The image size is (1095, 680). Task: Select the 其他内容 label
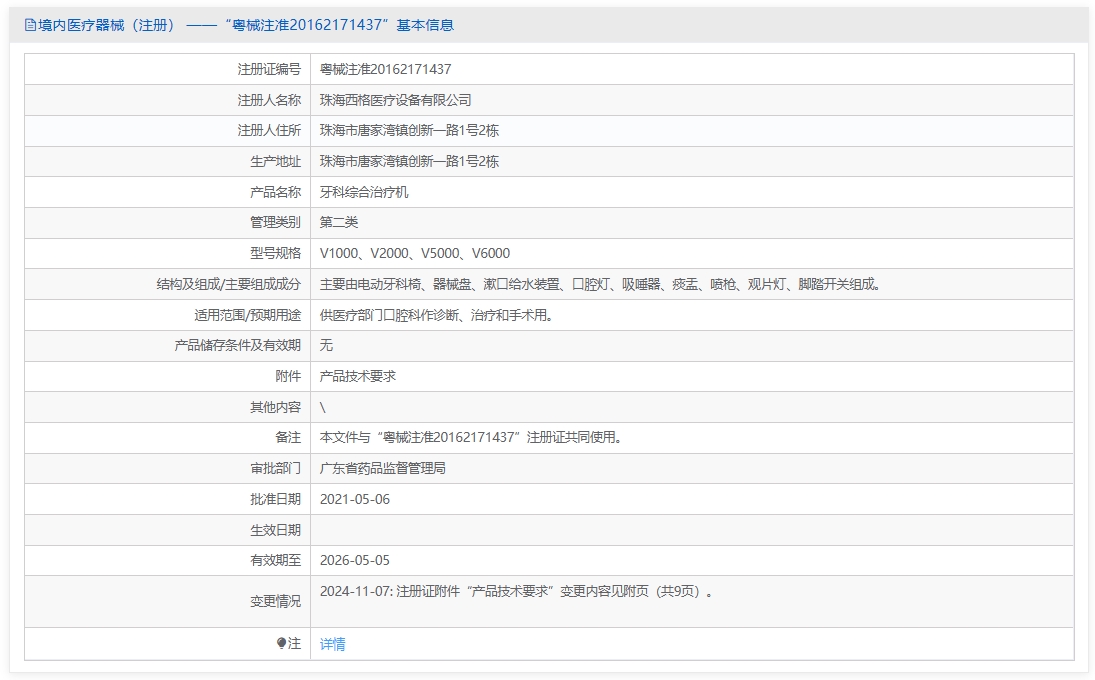coord(275,407)
